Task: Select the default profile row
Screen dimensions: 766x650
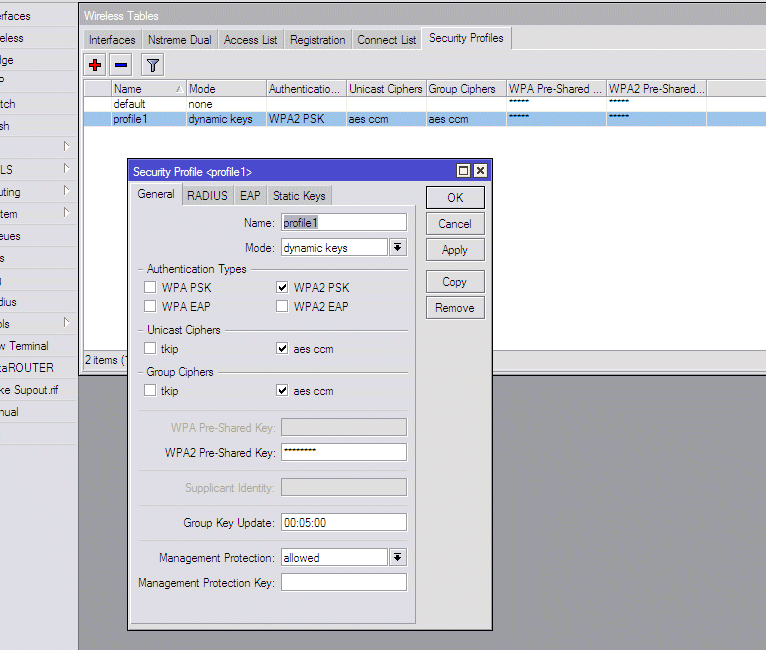Action: 425,104
